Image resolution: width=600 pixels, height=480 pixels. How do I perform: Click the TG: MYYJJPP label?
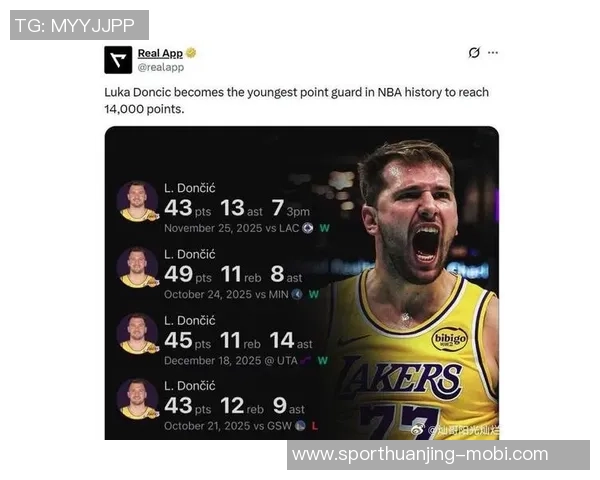click(79, 25)
